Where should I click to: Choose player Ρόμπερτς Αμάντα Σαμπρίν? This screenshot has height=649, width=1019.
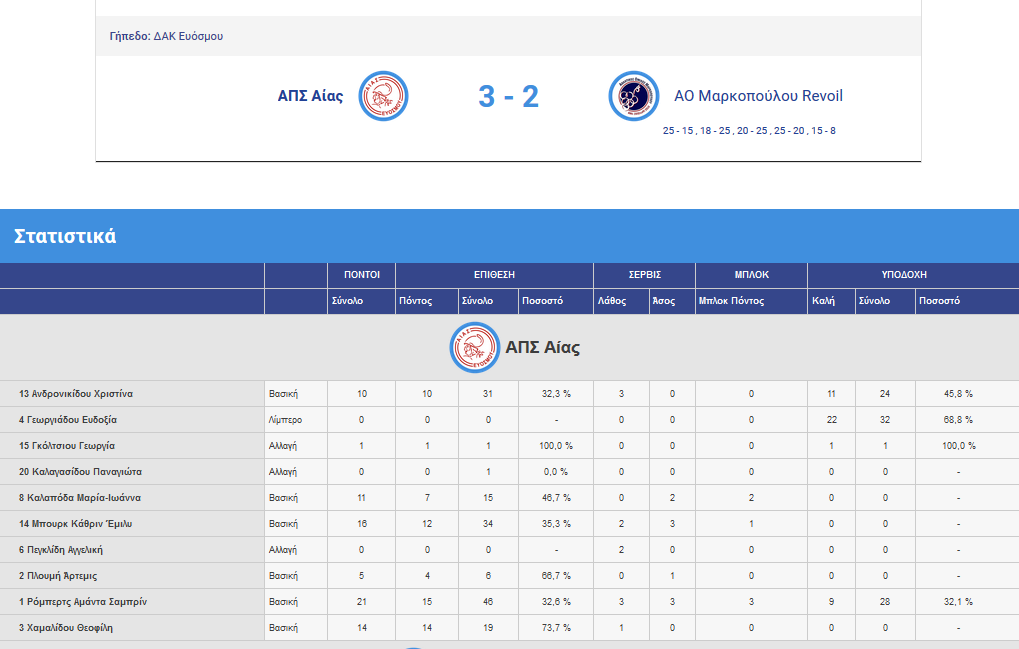[85, 602]
